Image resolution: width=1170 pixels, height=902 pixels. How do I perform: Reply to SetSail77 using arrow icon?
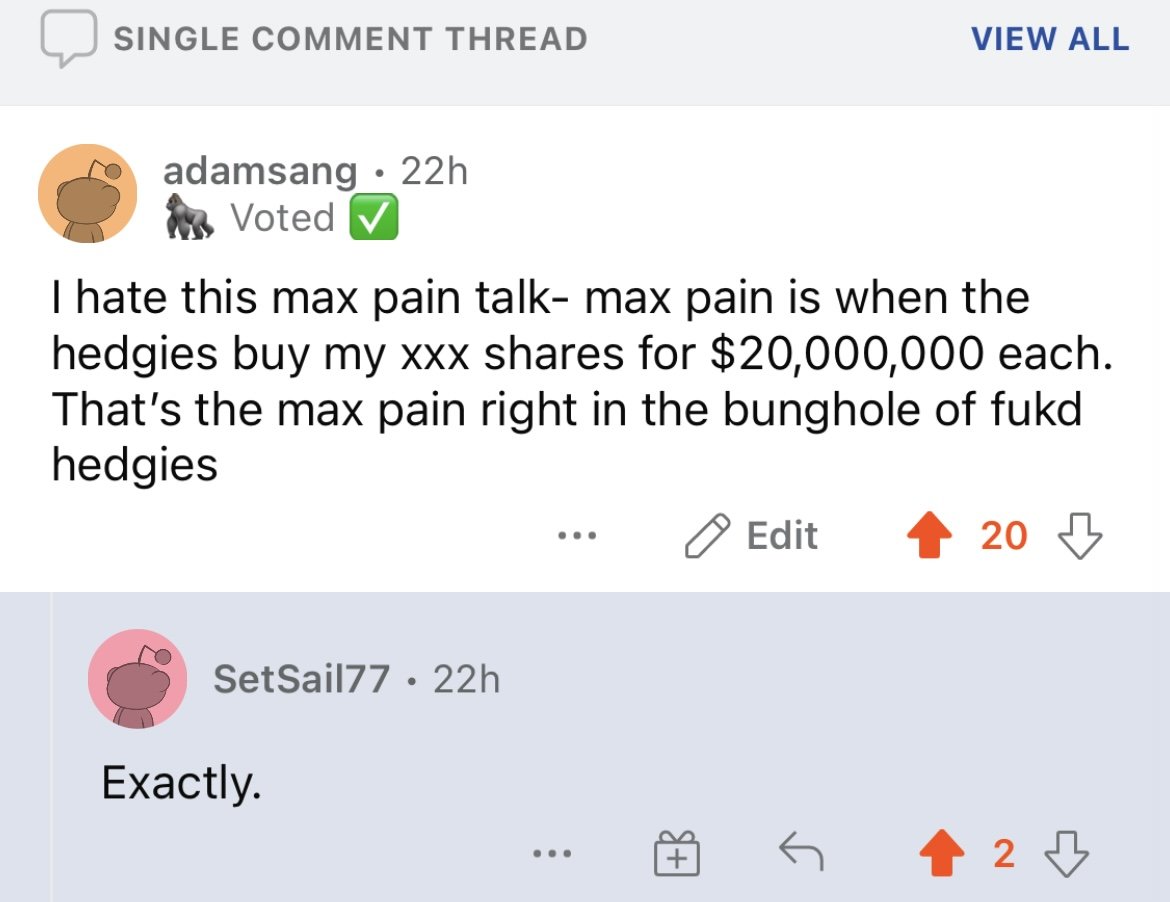pos(801,851)
